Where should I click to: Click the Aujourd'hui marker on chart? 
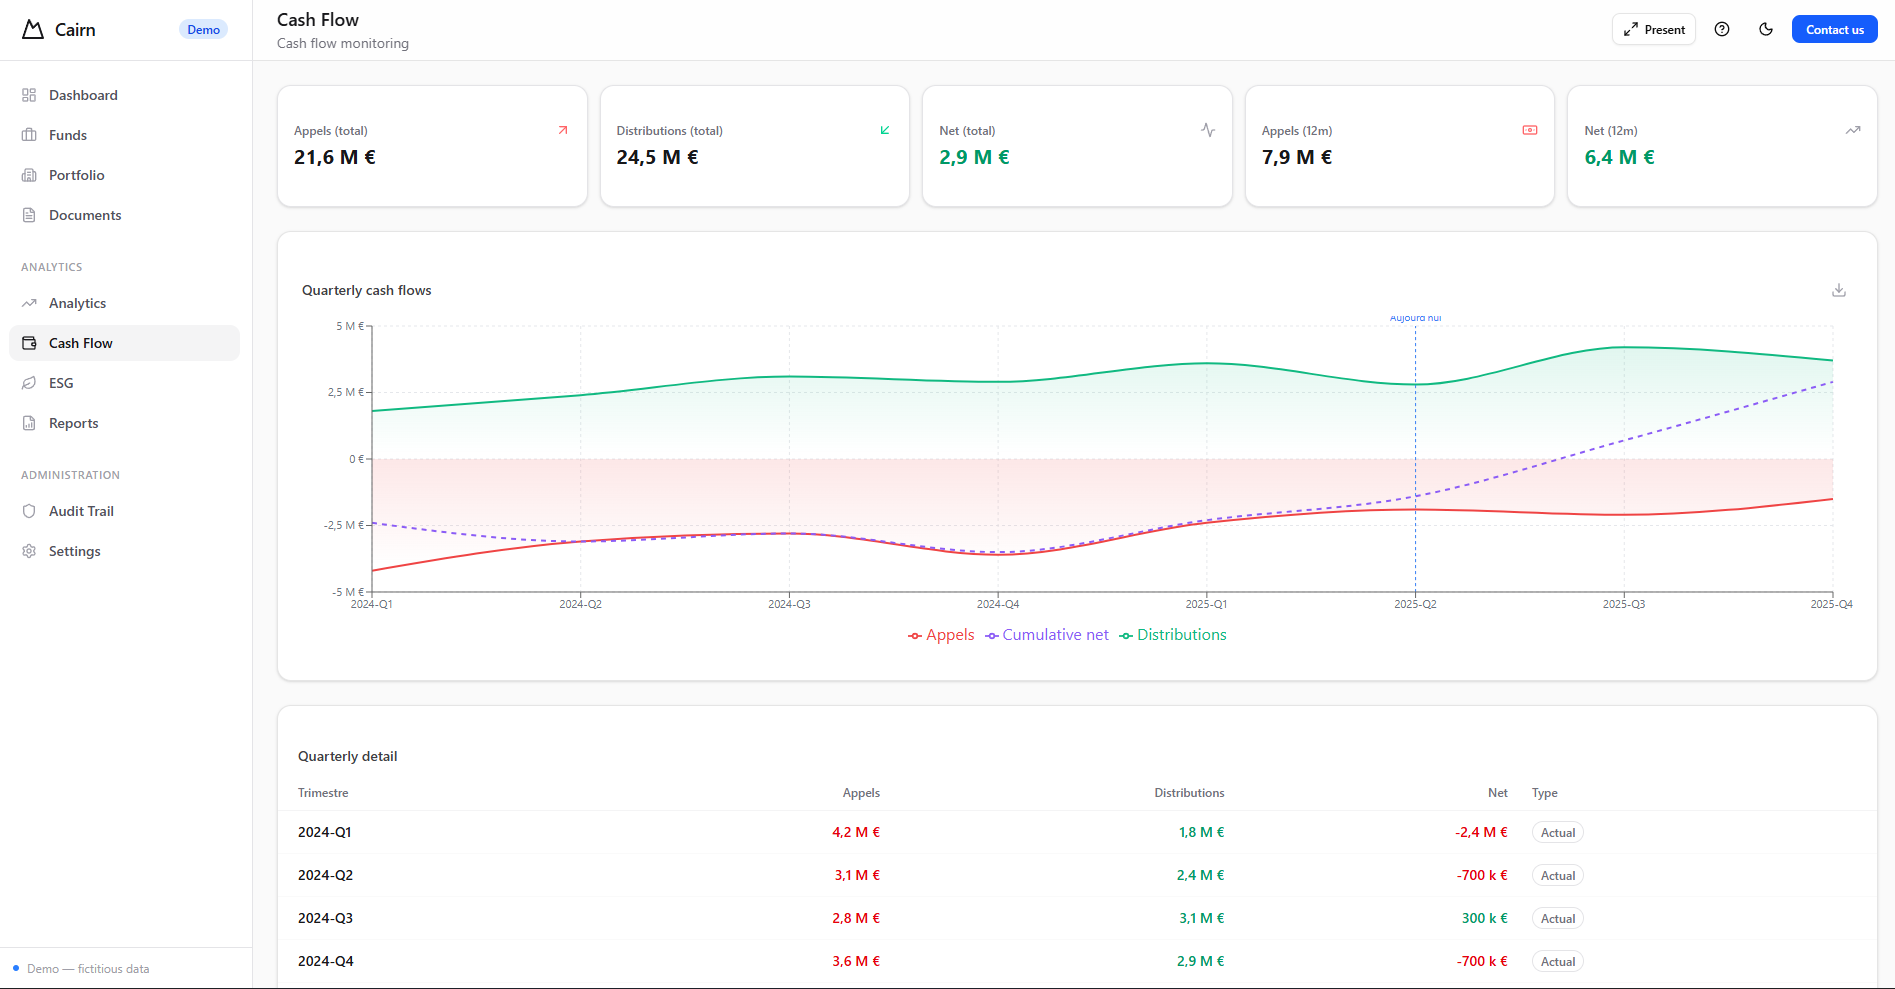click(1415, 318)
